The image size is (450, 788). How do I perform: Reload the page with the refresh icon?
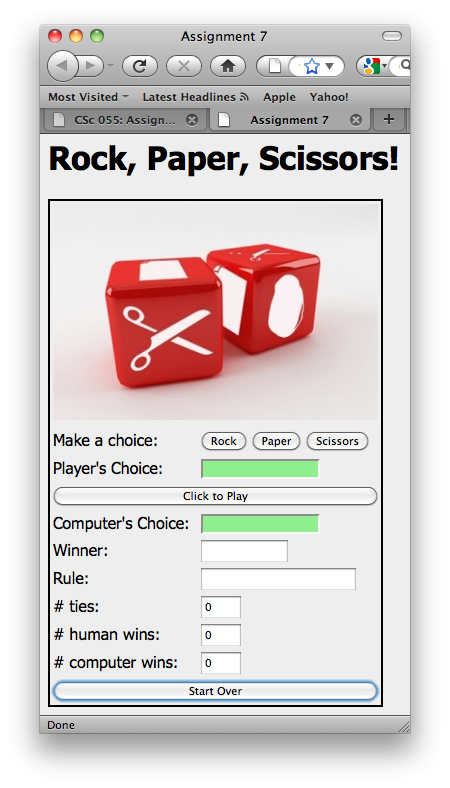tap(139, 66)
